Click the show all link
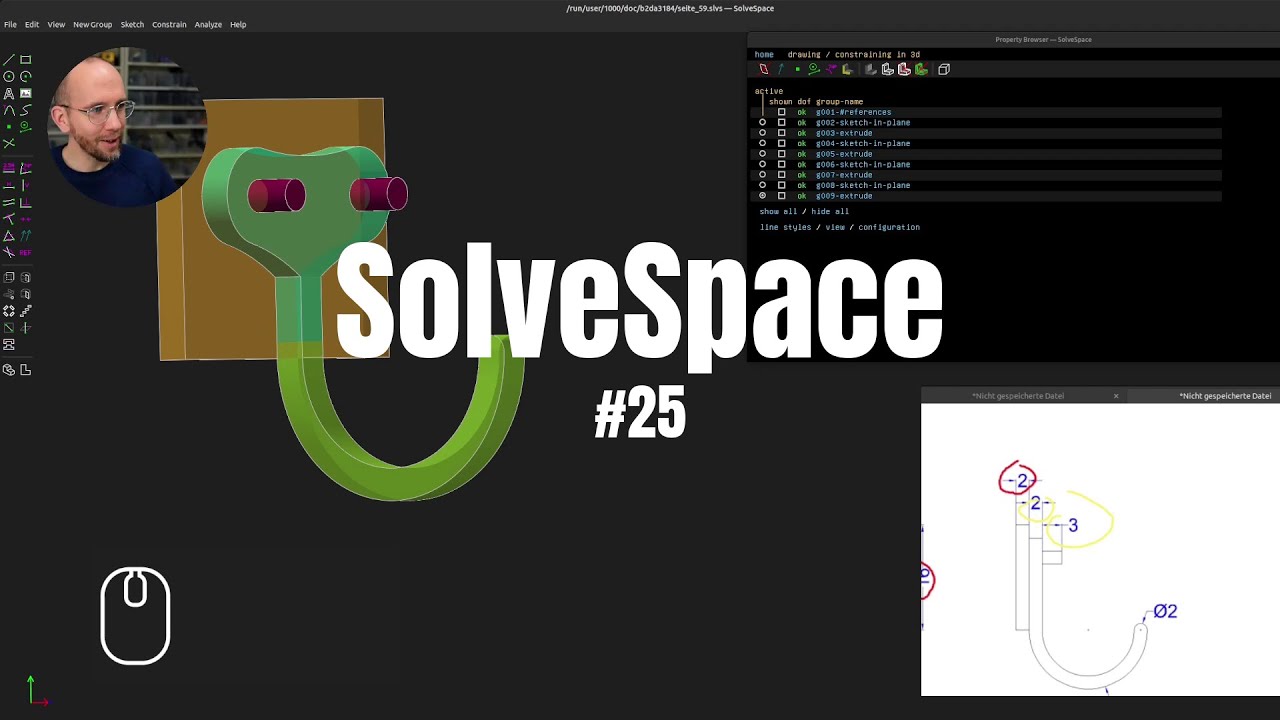Viewport: 1280px width, 720px height. point(778,212)
